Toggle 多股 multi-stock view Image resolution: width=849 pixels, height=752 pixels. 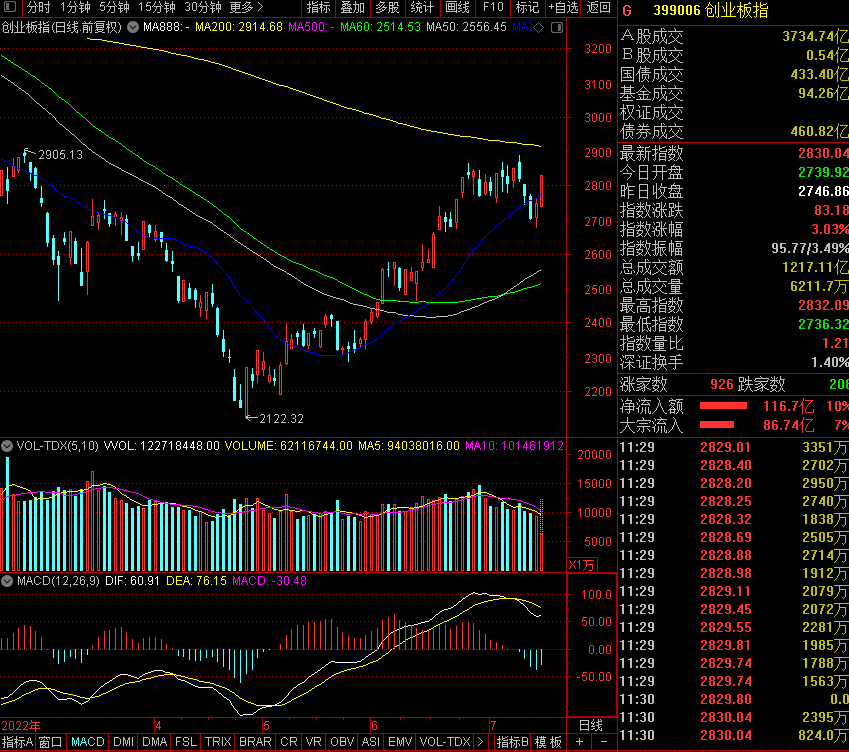click(x=387, y=8)
